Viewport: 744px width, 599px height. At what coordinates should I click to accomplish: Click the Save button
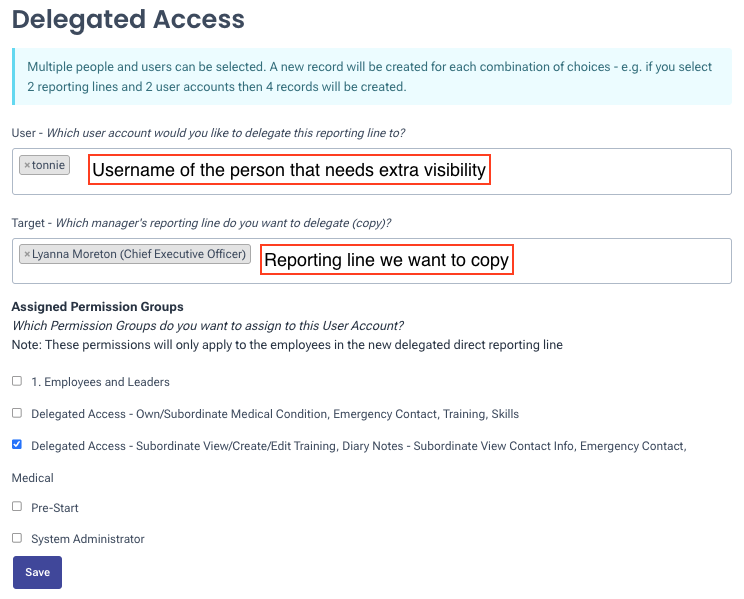tap(38, 572)
